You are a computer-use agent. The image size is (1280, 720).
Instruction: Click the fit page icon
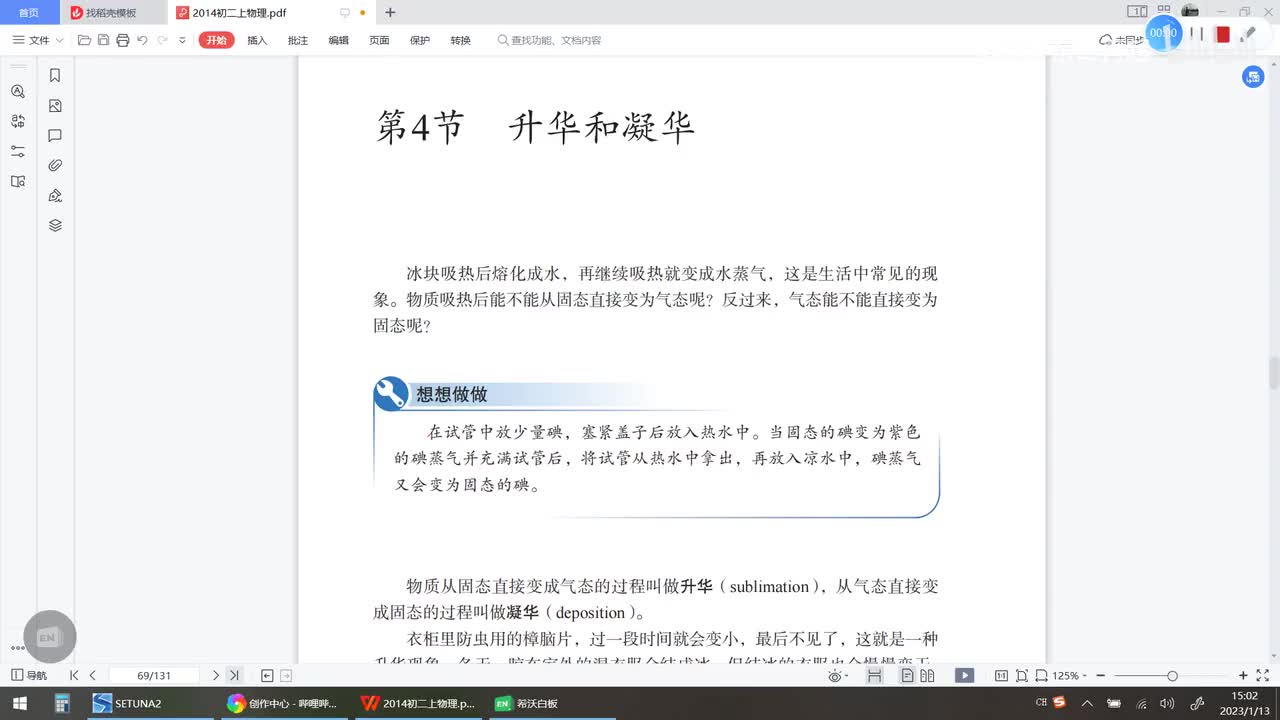1022,676
